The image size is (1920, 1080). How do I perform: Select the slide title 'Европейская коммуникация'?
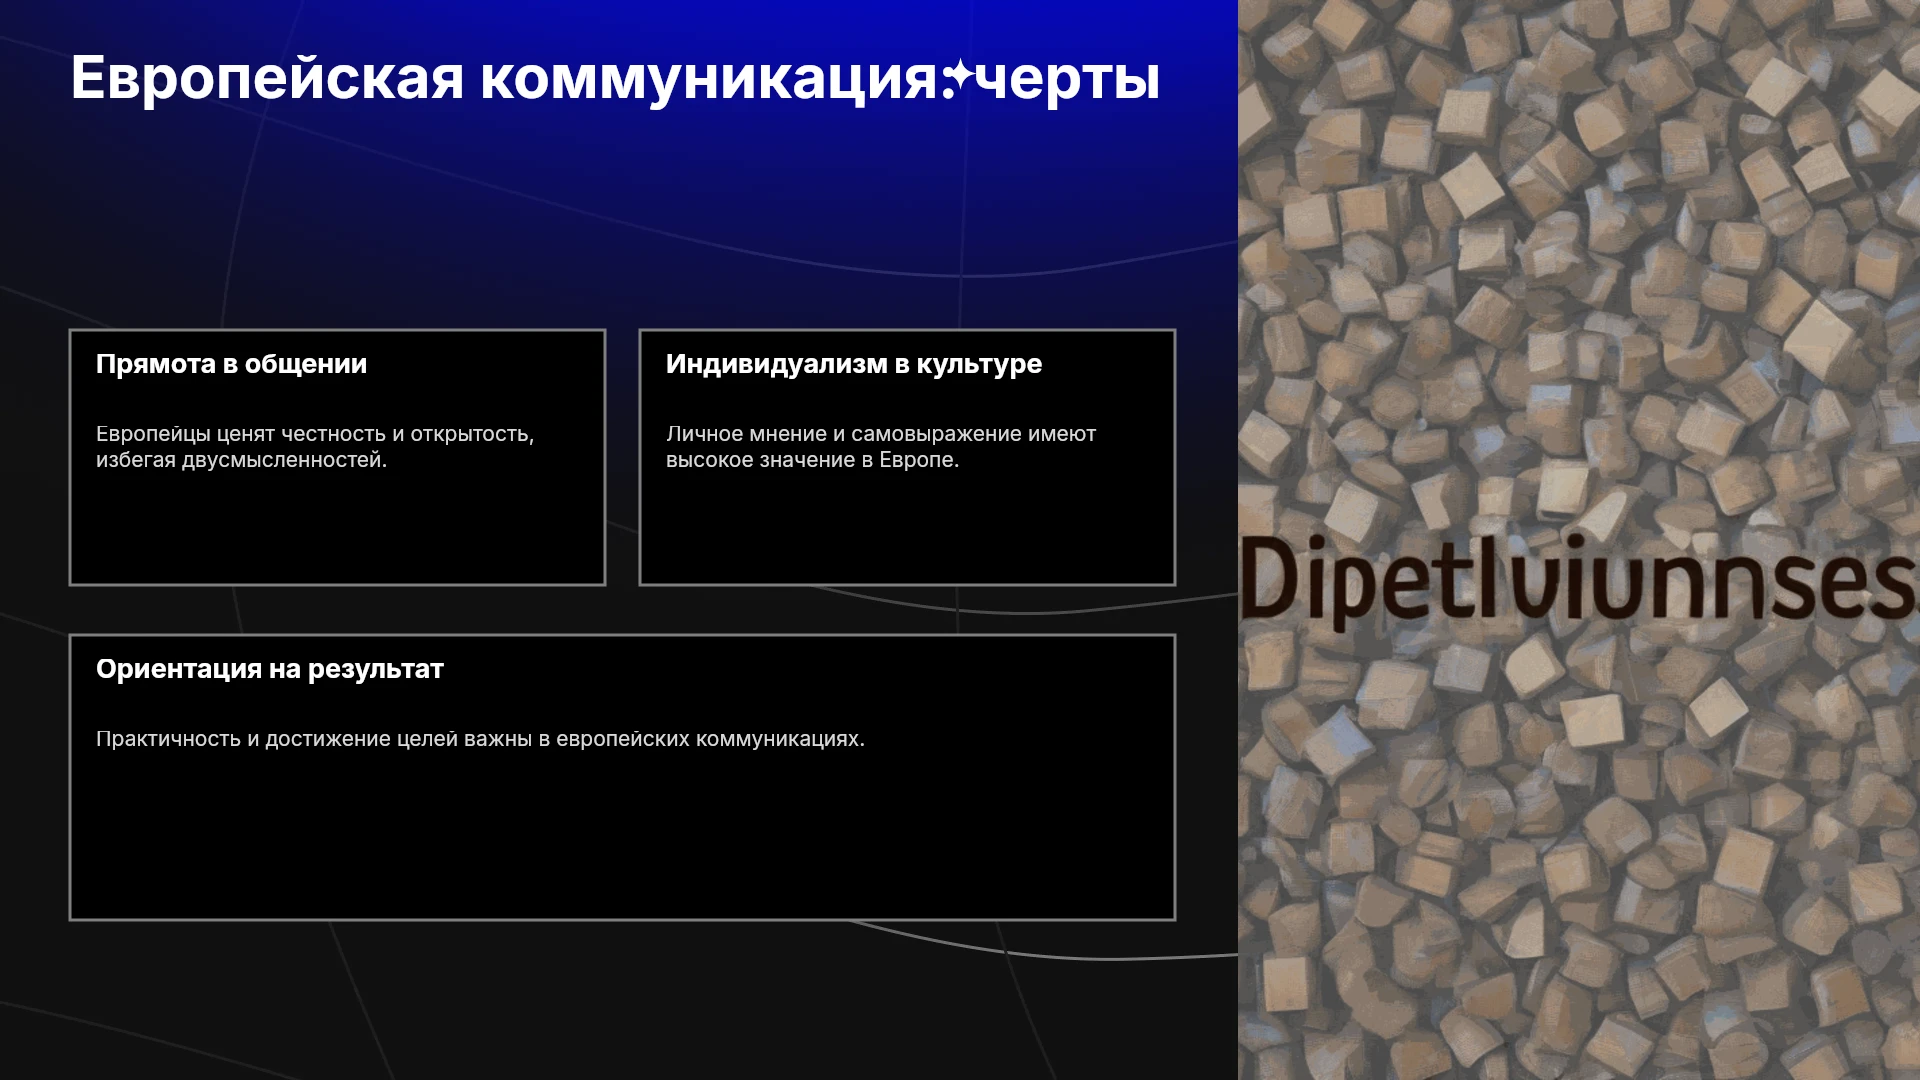pos(505,78)
